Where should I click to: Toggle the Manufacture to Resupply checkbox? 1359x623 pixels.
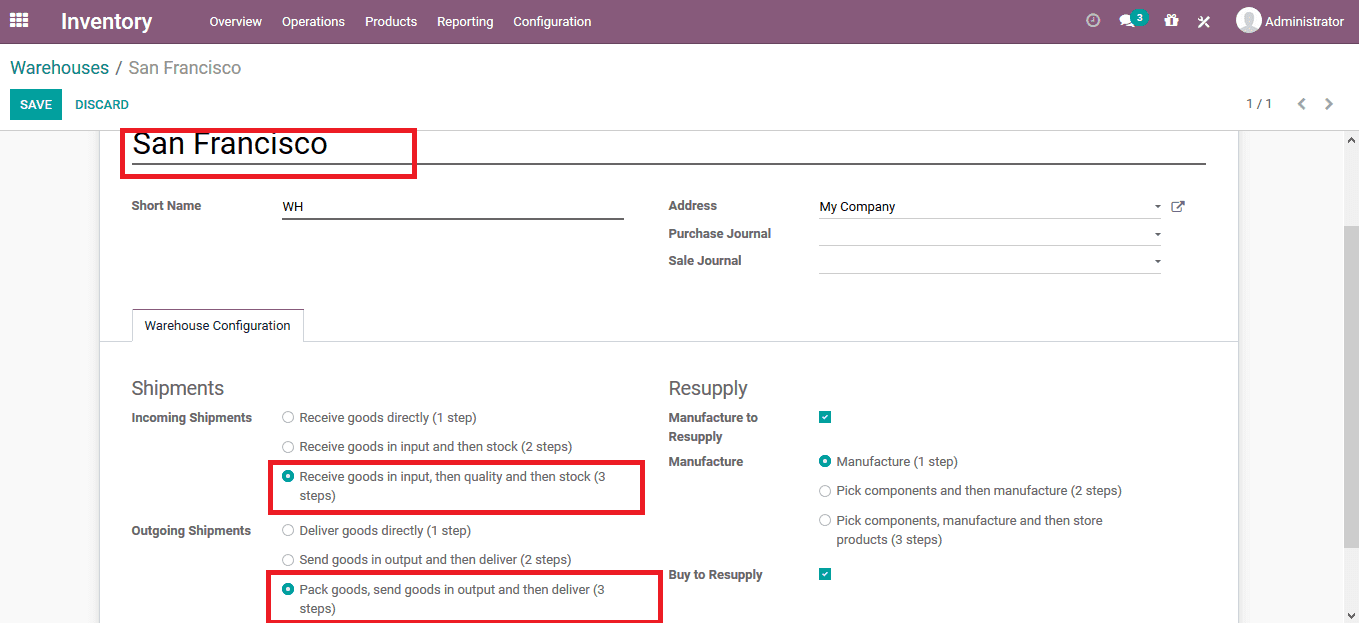(825, 418)
